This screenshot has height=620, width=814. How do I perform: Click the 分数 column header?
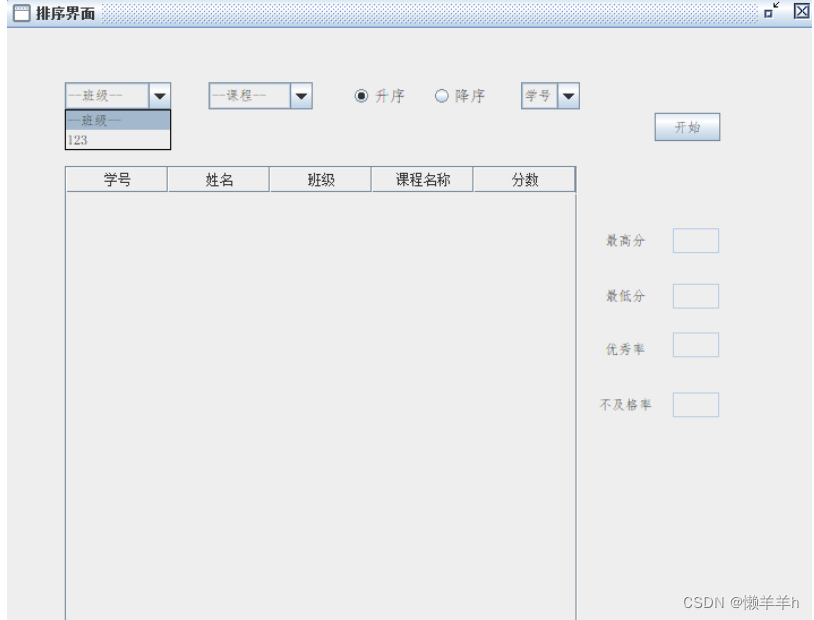click(524, 180)
